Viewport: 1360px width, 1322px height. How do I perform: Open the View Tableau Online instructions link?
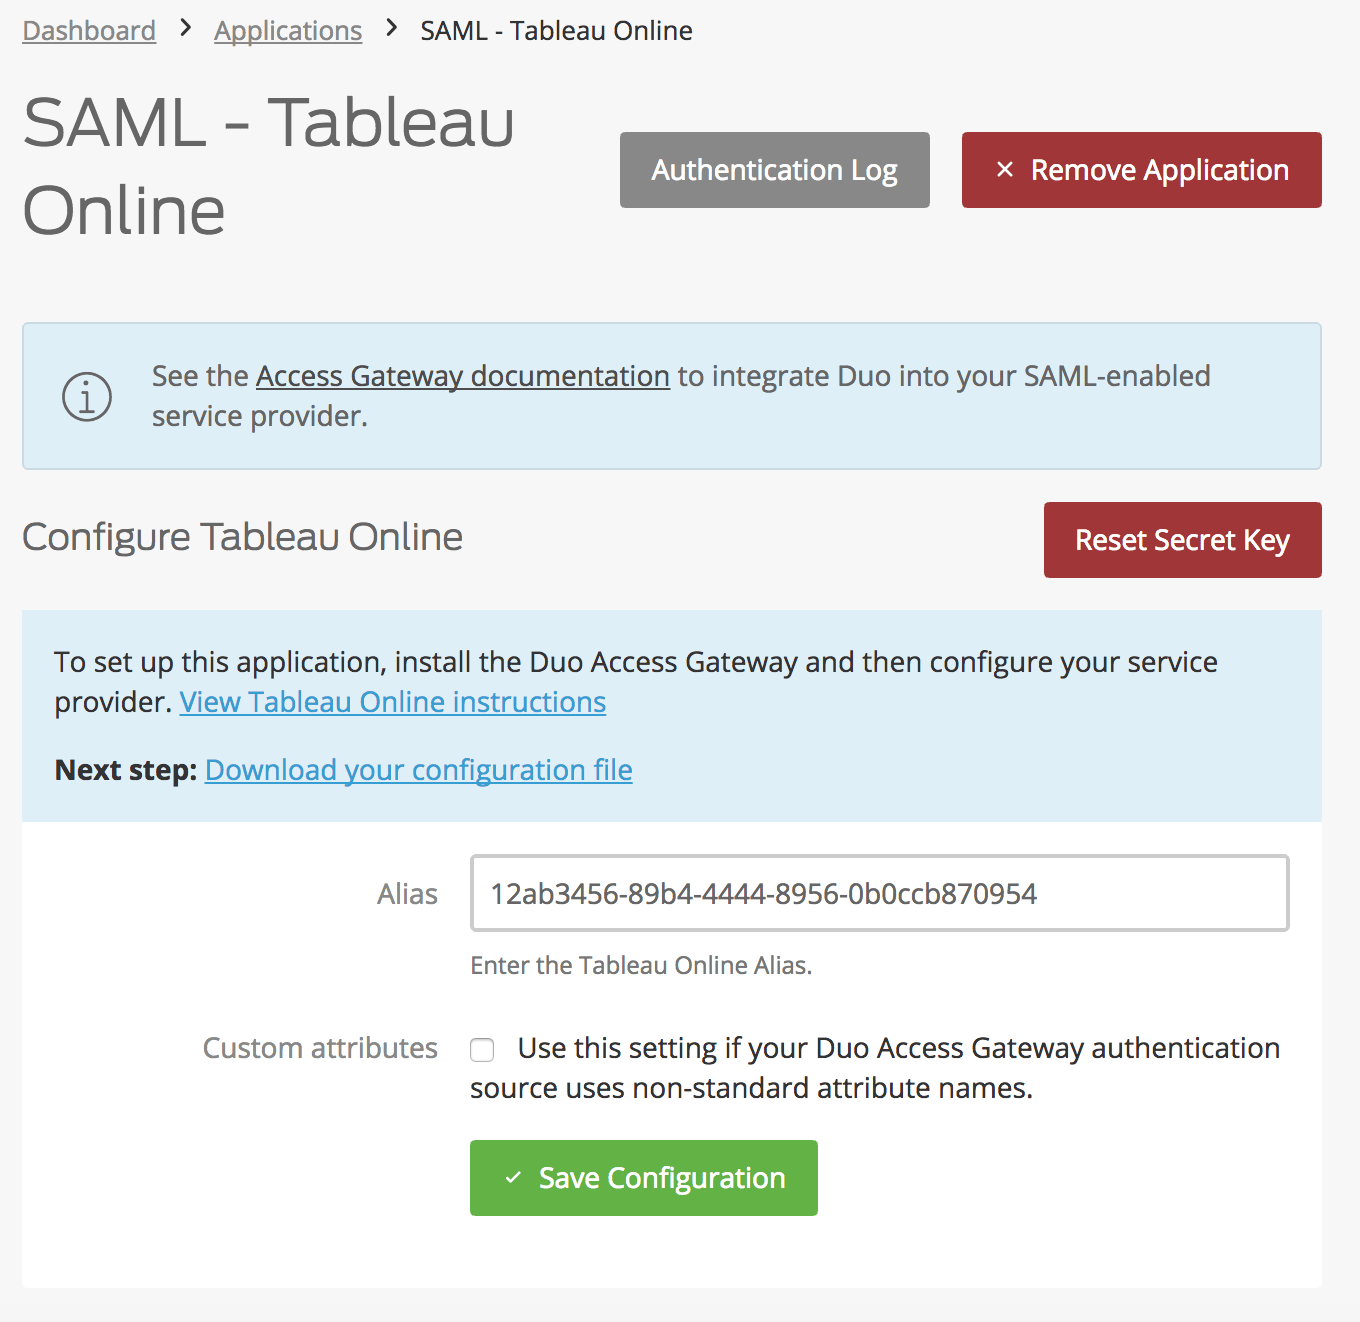[x=392, y=702]
